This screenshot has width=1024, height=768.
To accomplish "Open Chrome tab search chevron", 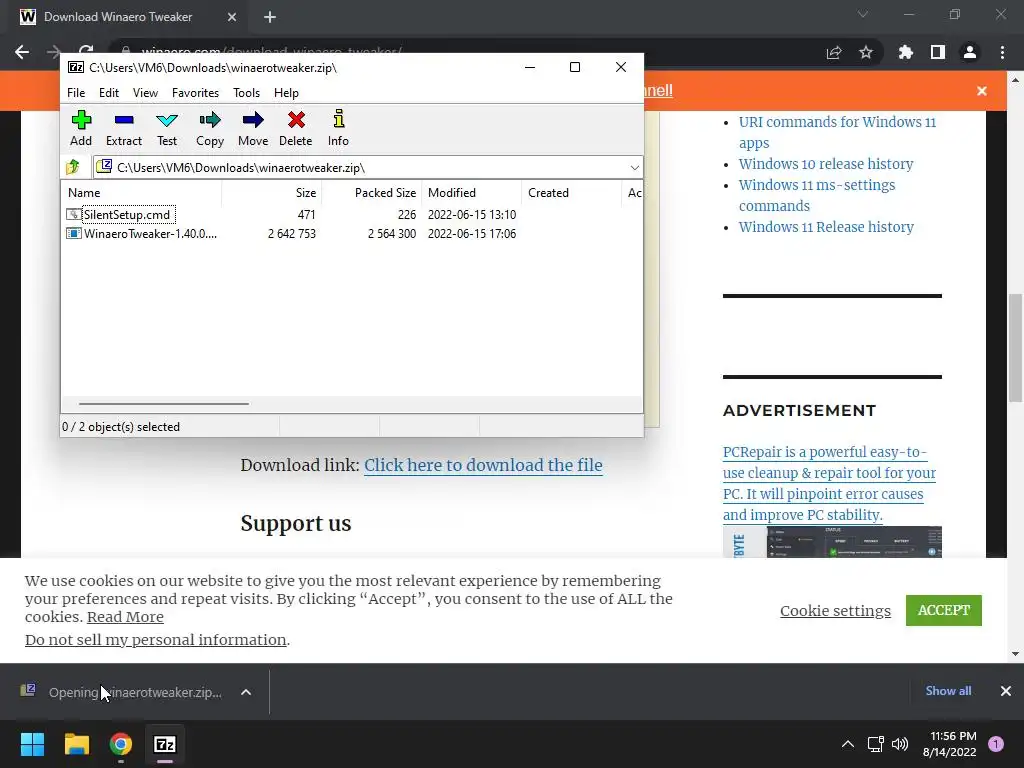I will tap(863, 14).
